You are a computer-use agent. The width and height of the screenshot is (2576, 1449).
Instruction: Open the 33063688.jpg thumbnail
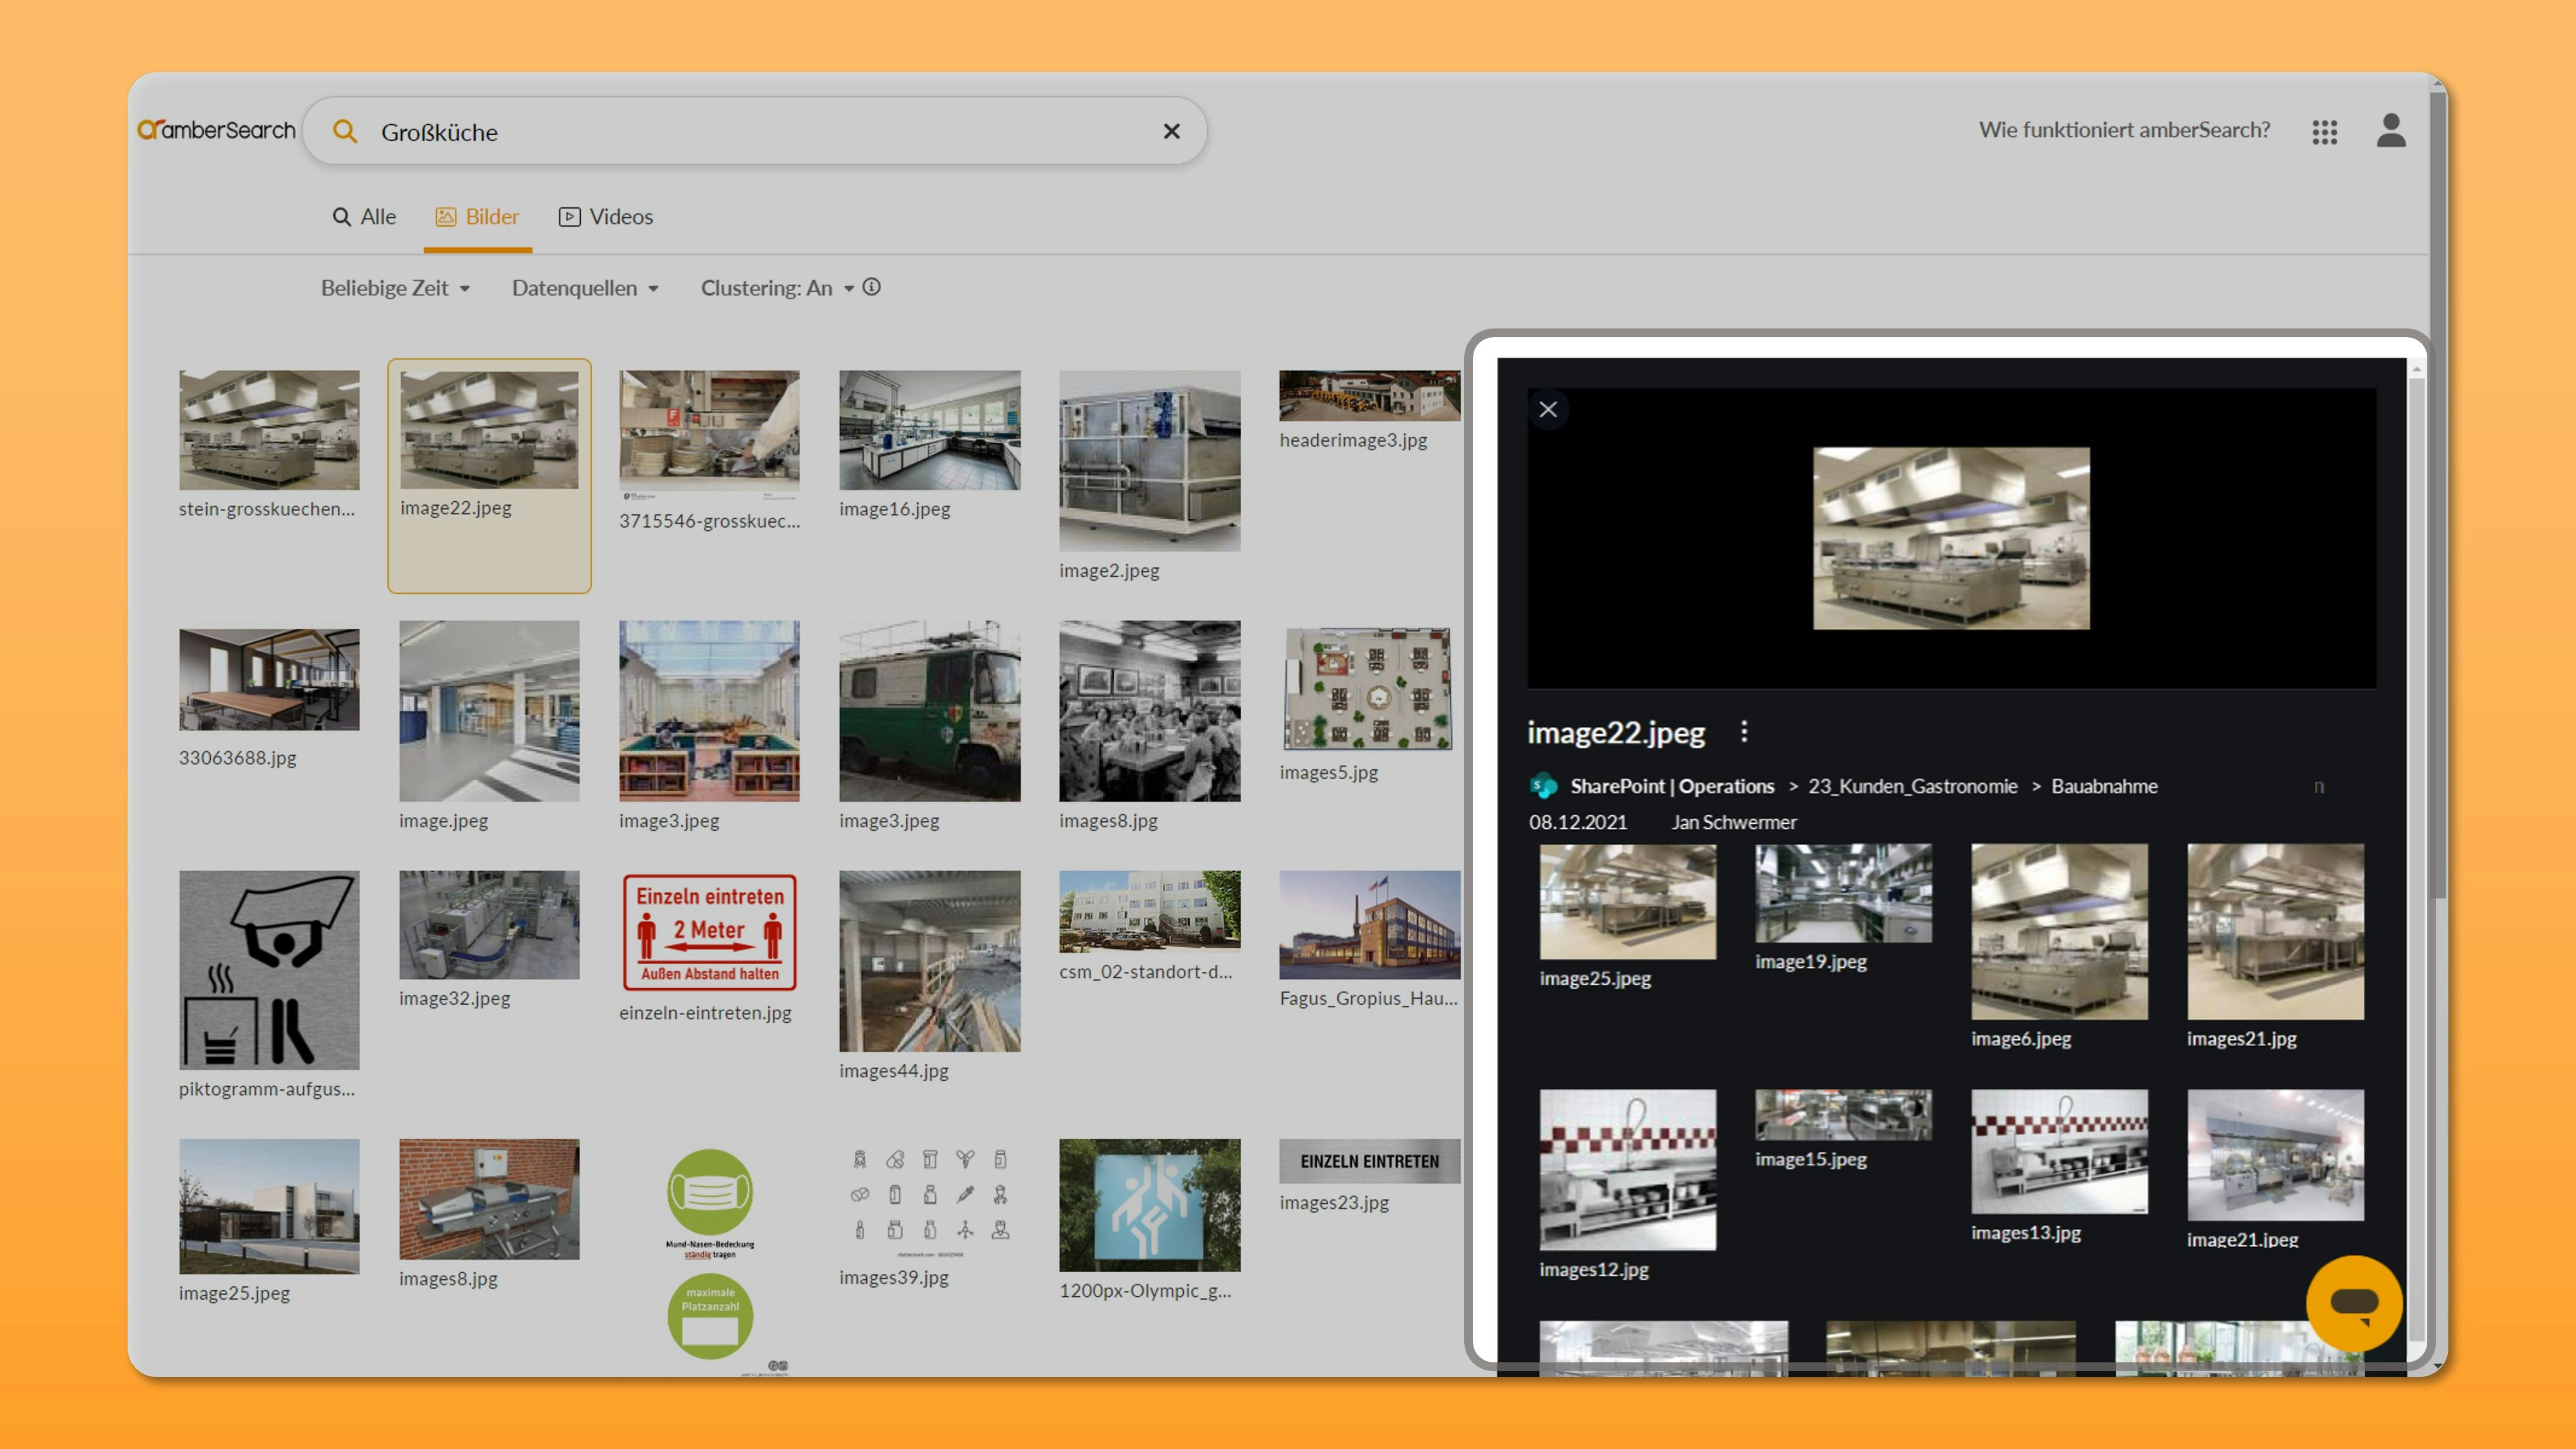[269, 679]
